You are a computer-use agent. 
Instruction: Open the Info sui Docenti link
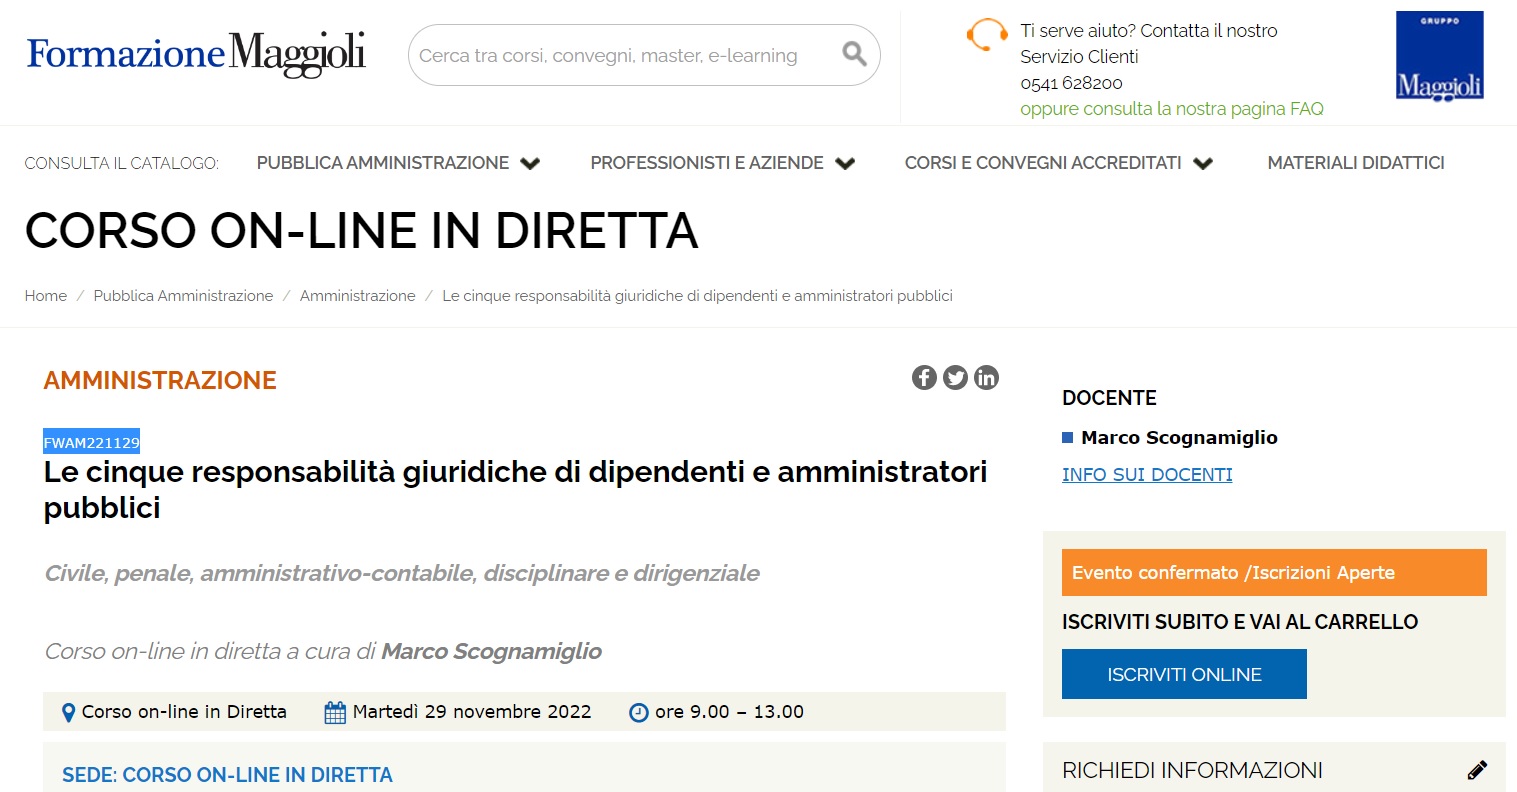tap(1147, 475)
